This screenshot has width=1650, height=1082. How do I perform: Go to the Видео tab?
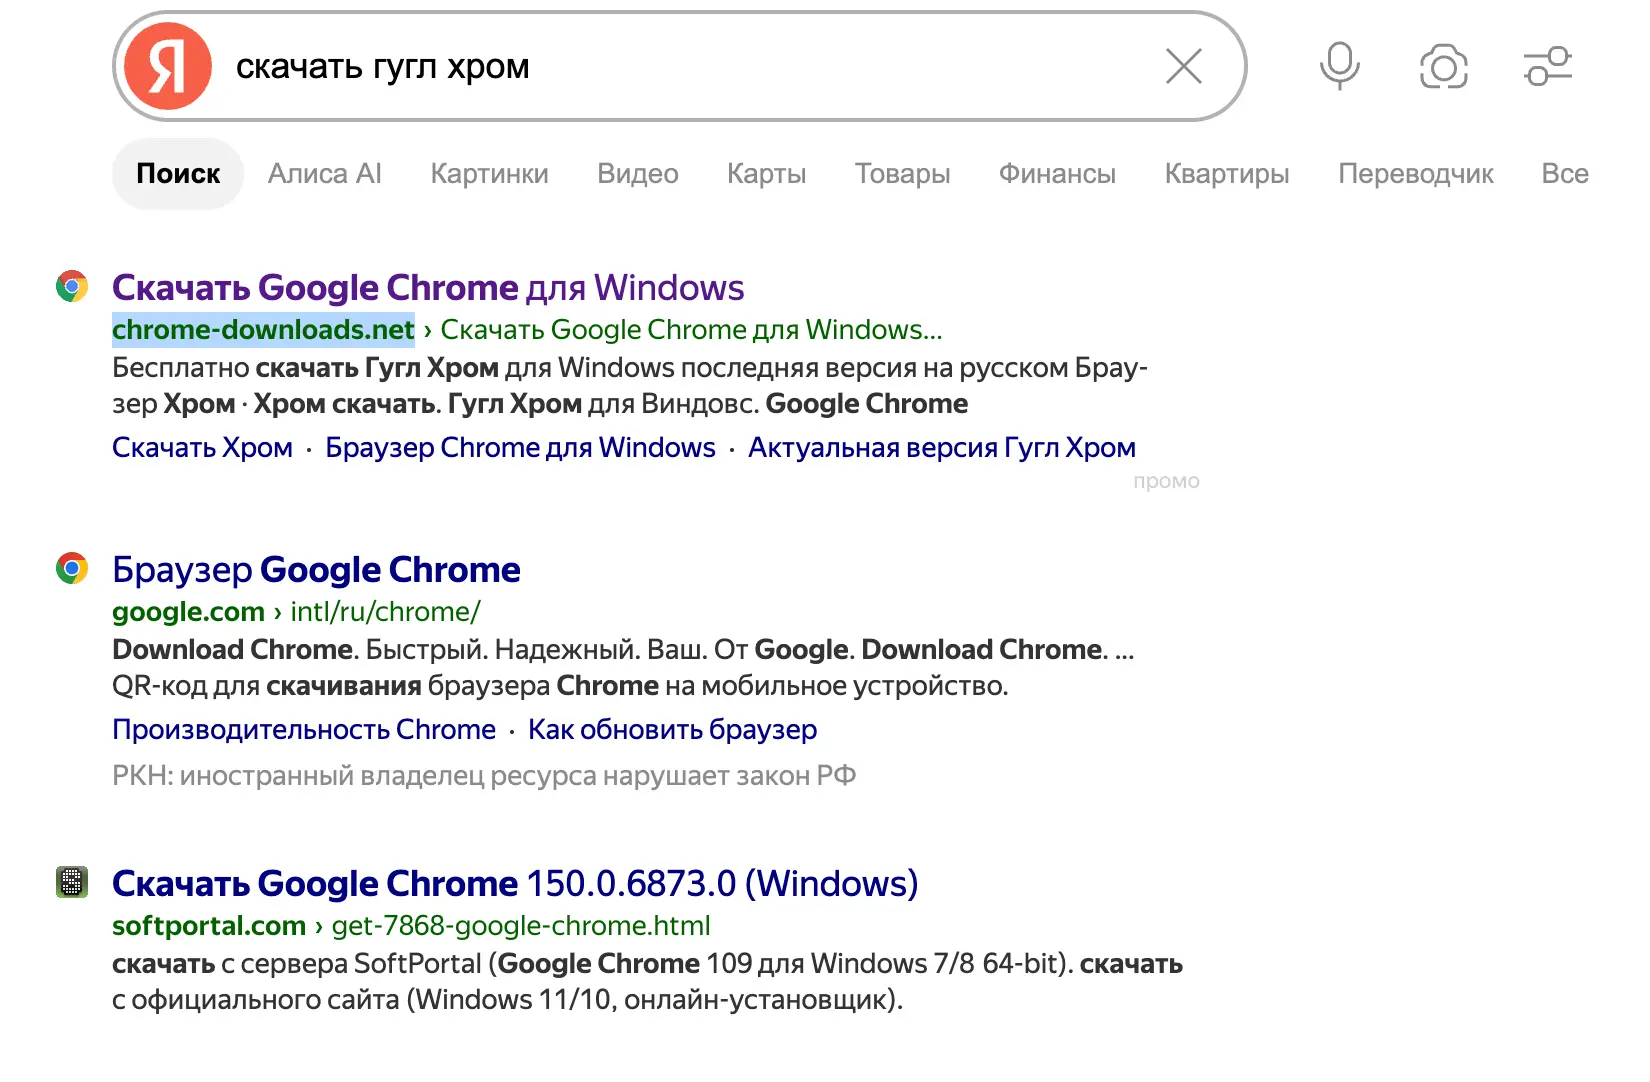point(638,174)
